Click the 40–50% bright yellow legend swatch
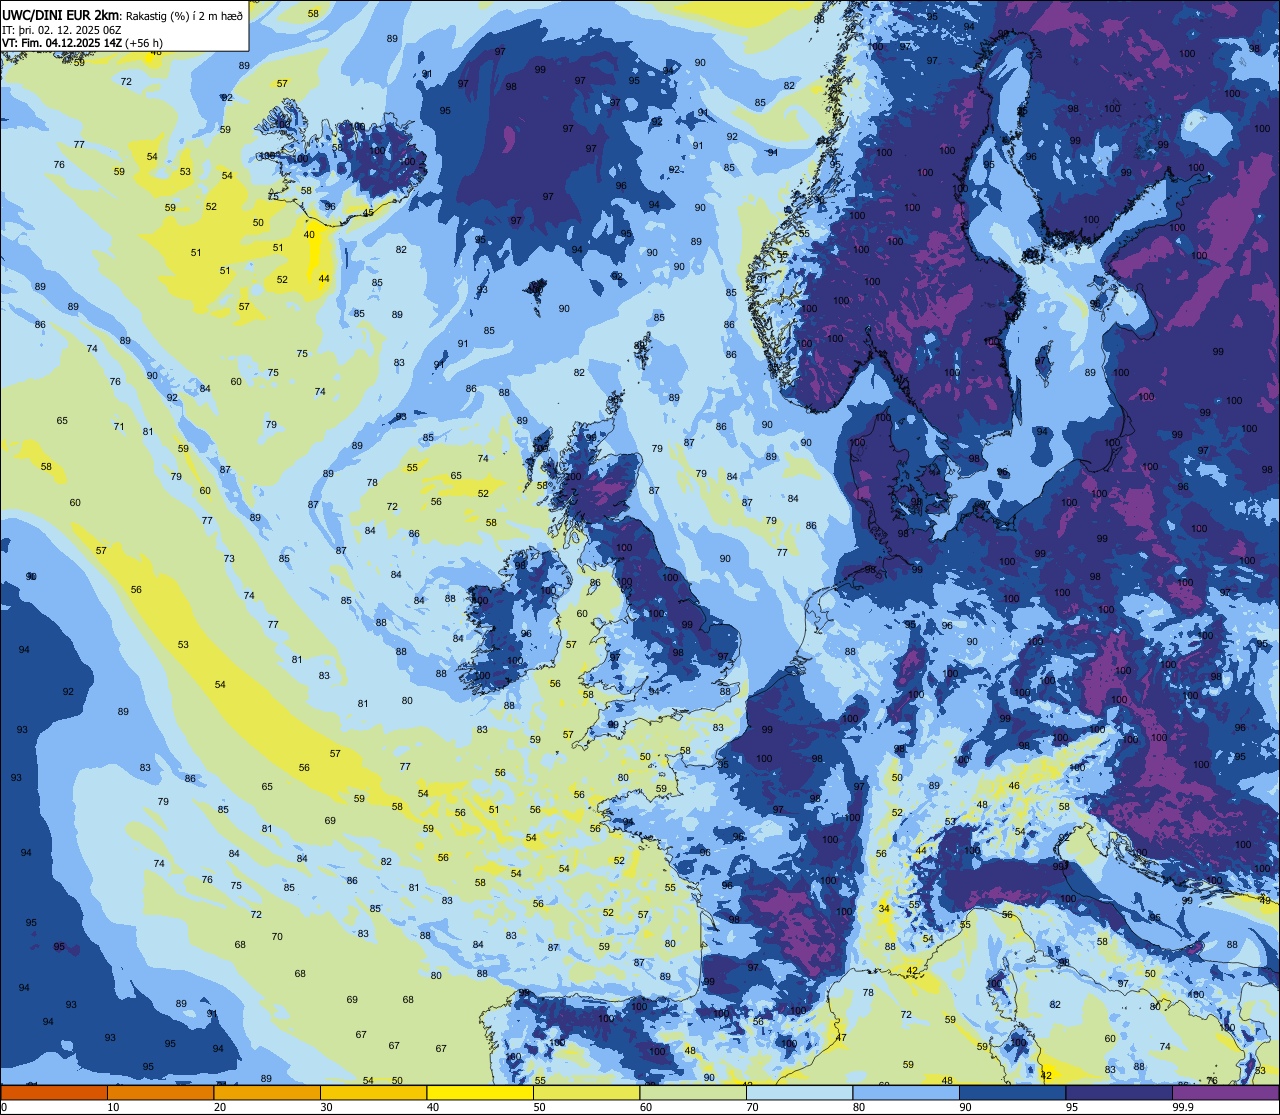The width and height of the screenshot is (1280, 1115). pos(480,1092)
